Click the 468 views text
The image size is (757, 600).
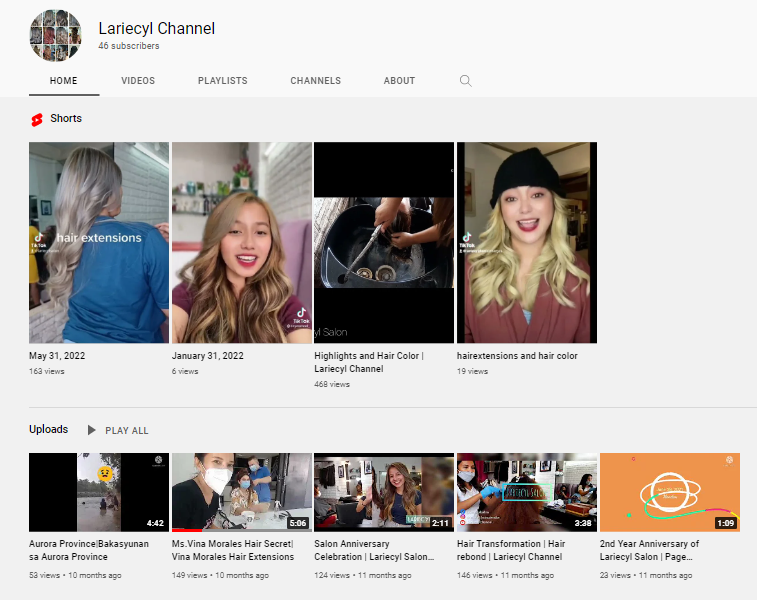tap(332, 384)
